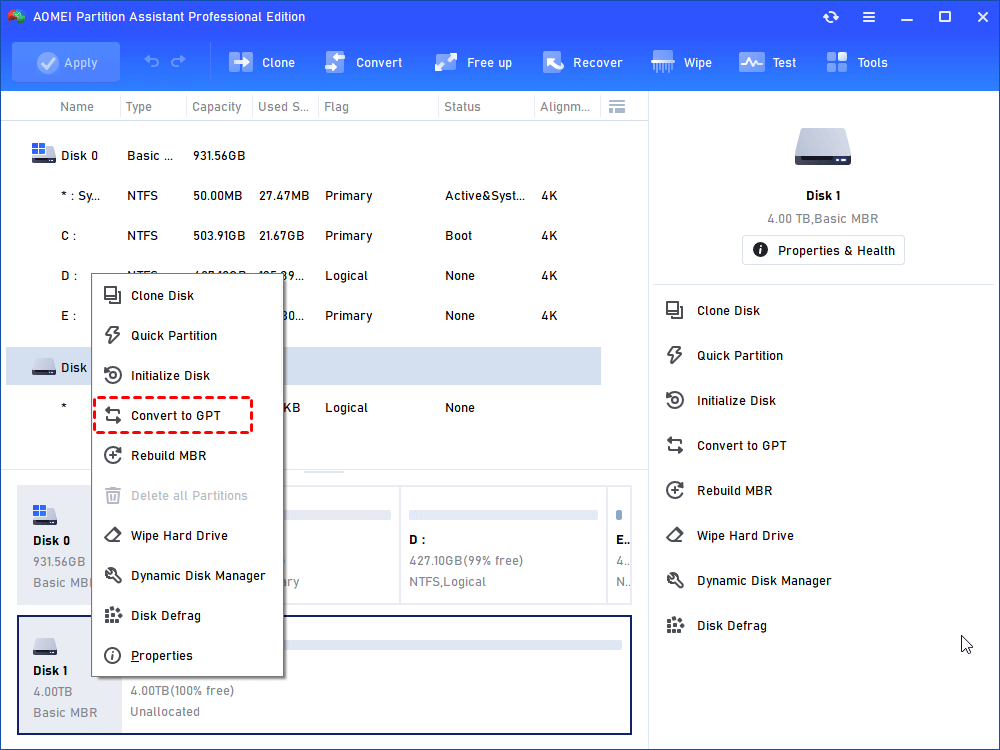Click Properties info icon in context menu
Viewport: 1000px width, 750px height.
[x=113, y=655]
